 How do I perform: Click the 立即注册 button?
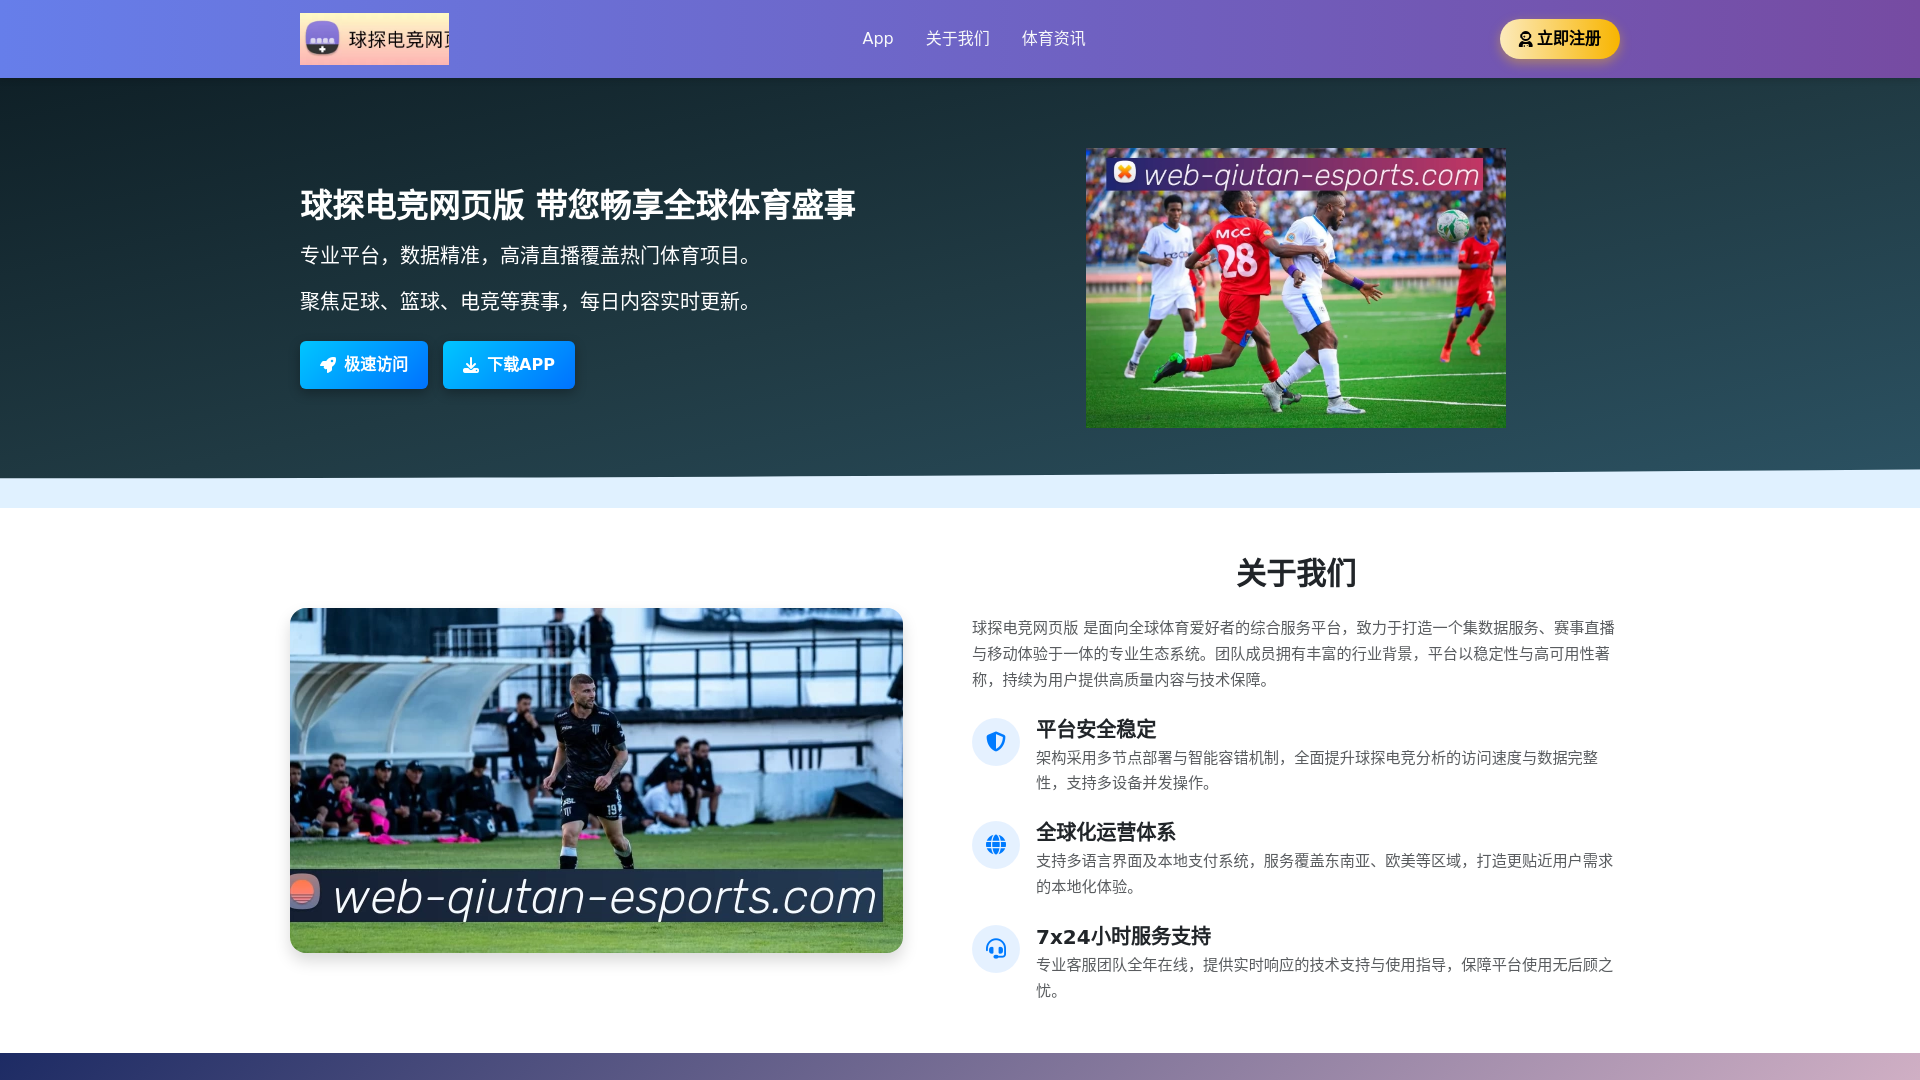coord(1559,39)
